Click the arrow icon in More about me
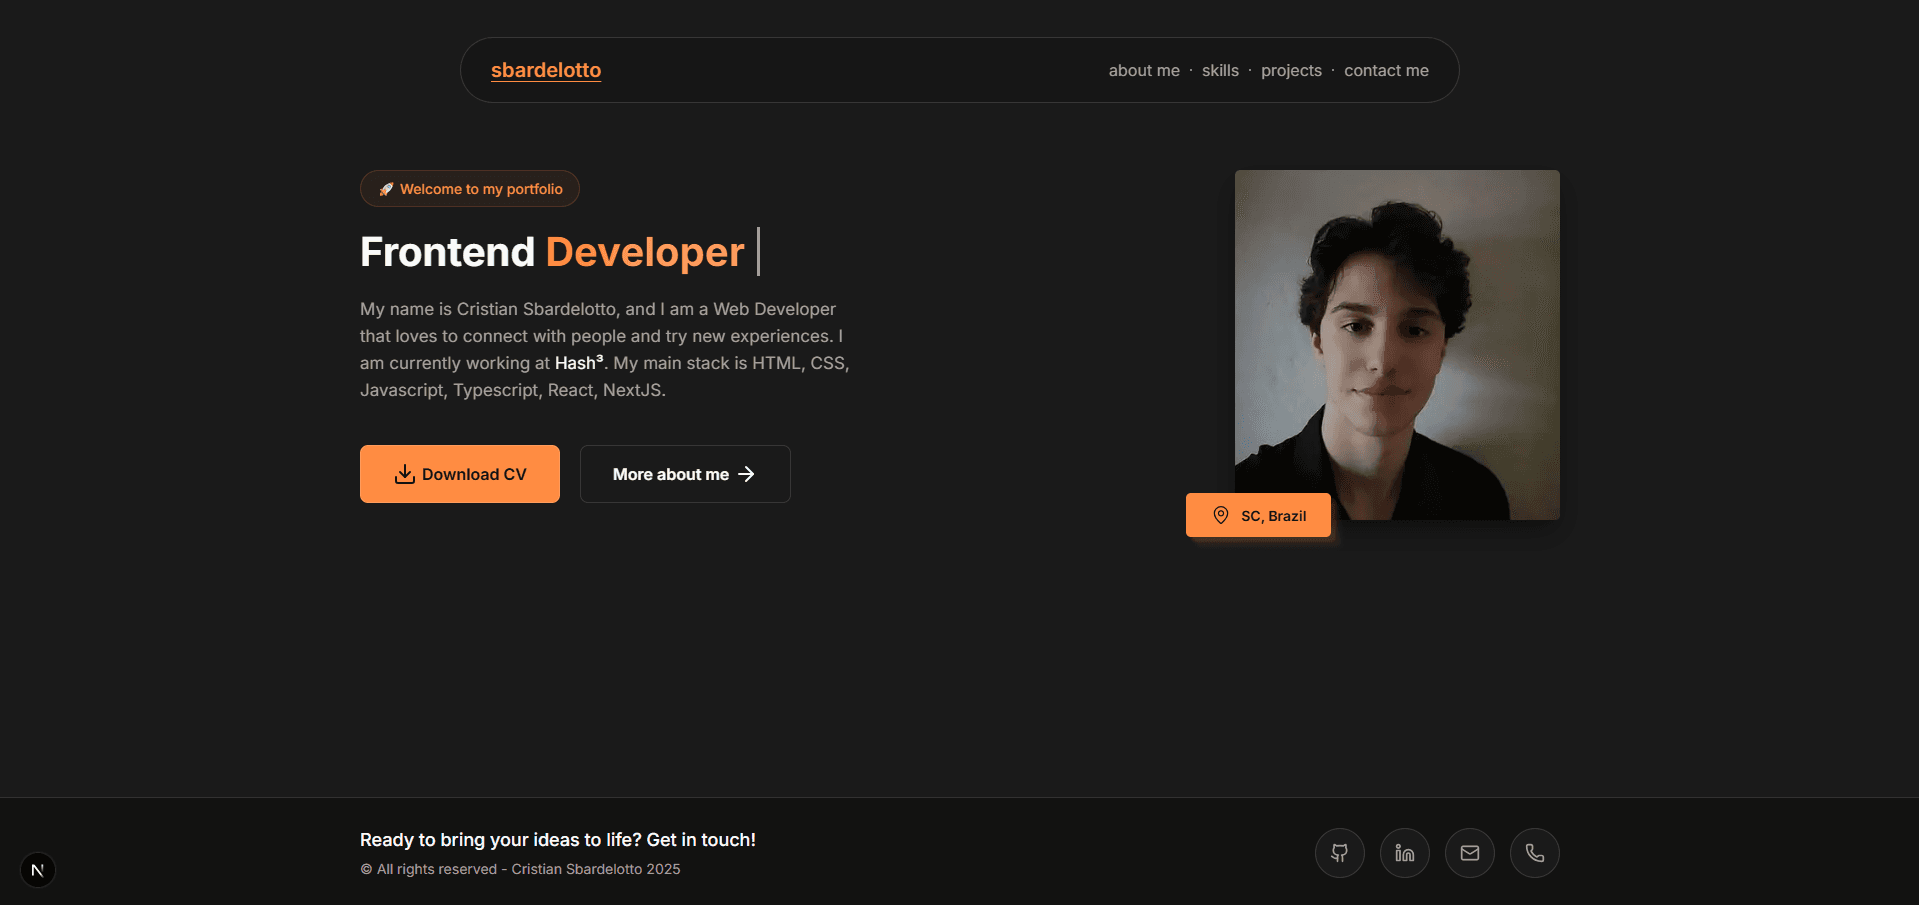 pos(746,474)
